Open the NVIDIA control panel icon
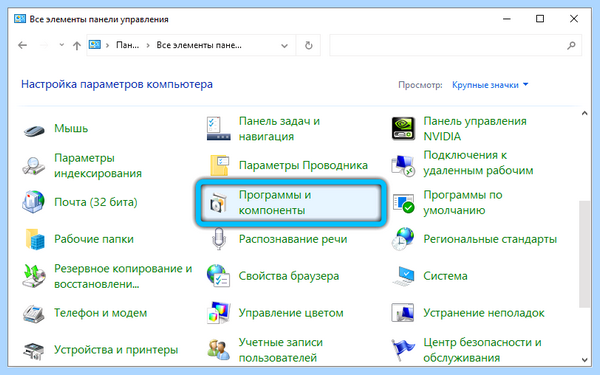This screenshot has height=375, width=600. pyautogui.click(x=403, y=129)
